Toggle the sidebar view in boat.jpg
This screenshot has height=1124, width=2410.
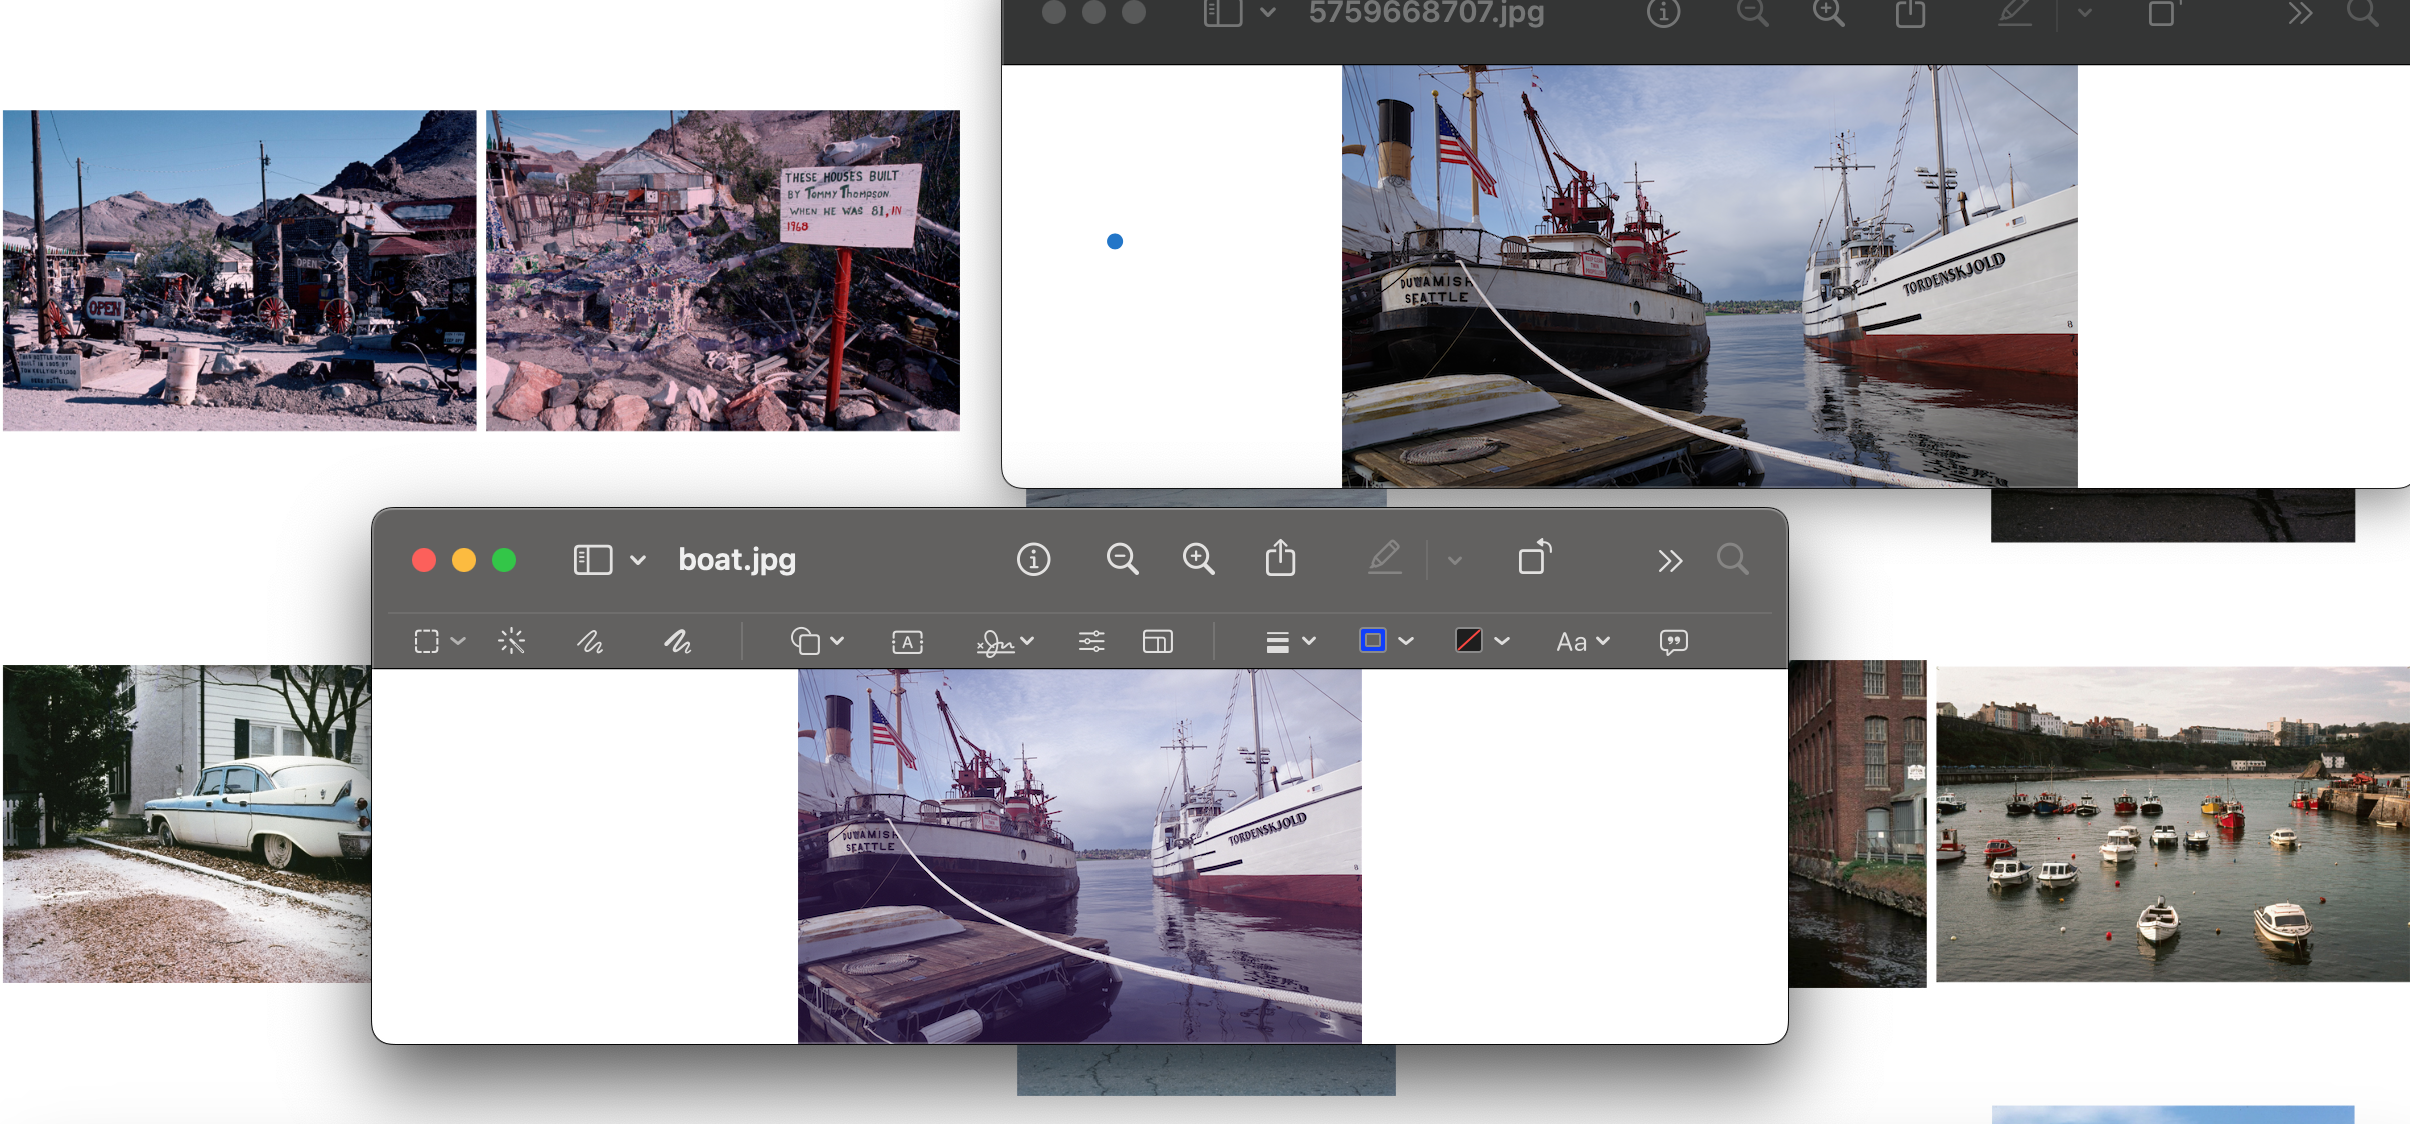(x=593, y=559)
